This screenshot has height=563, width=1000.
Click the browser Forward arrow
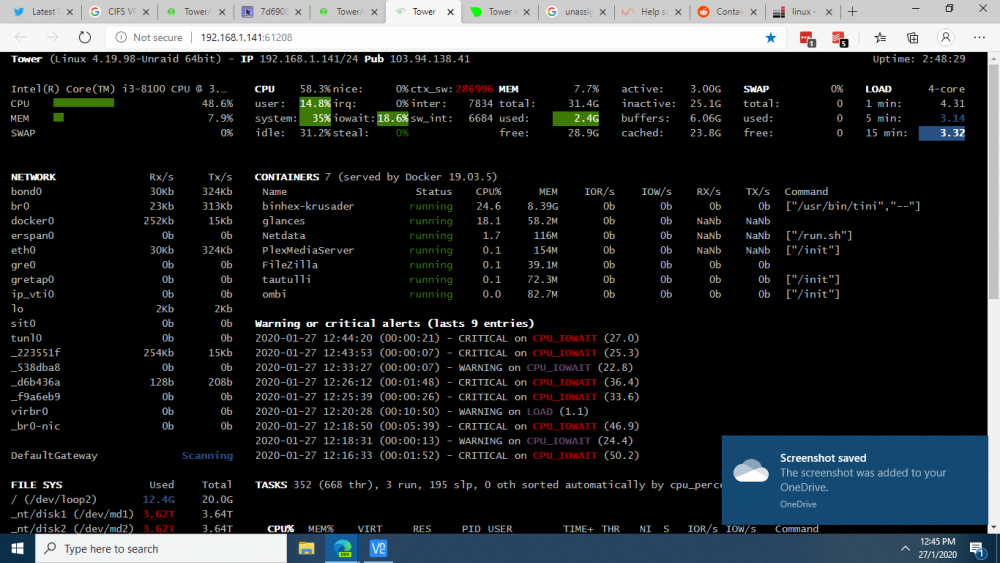(52, 37)
